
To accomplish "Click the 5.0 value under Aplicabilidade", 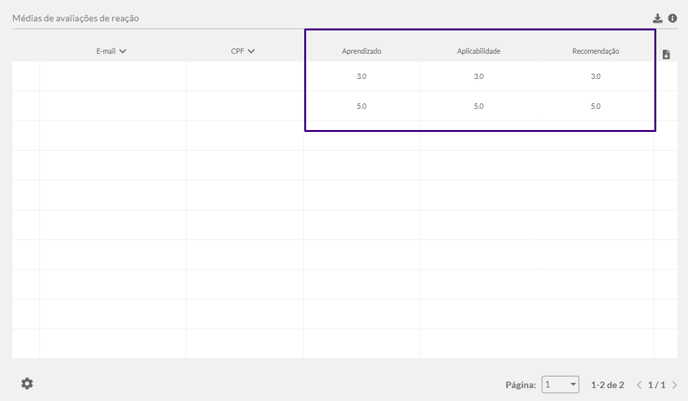I will point(478,106).
